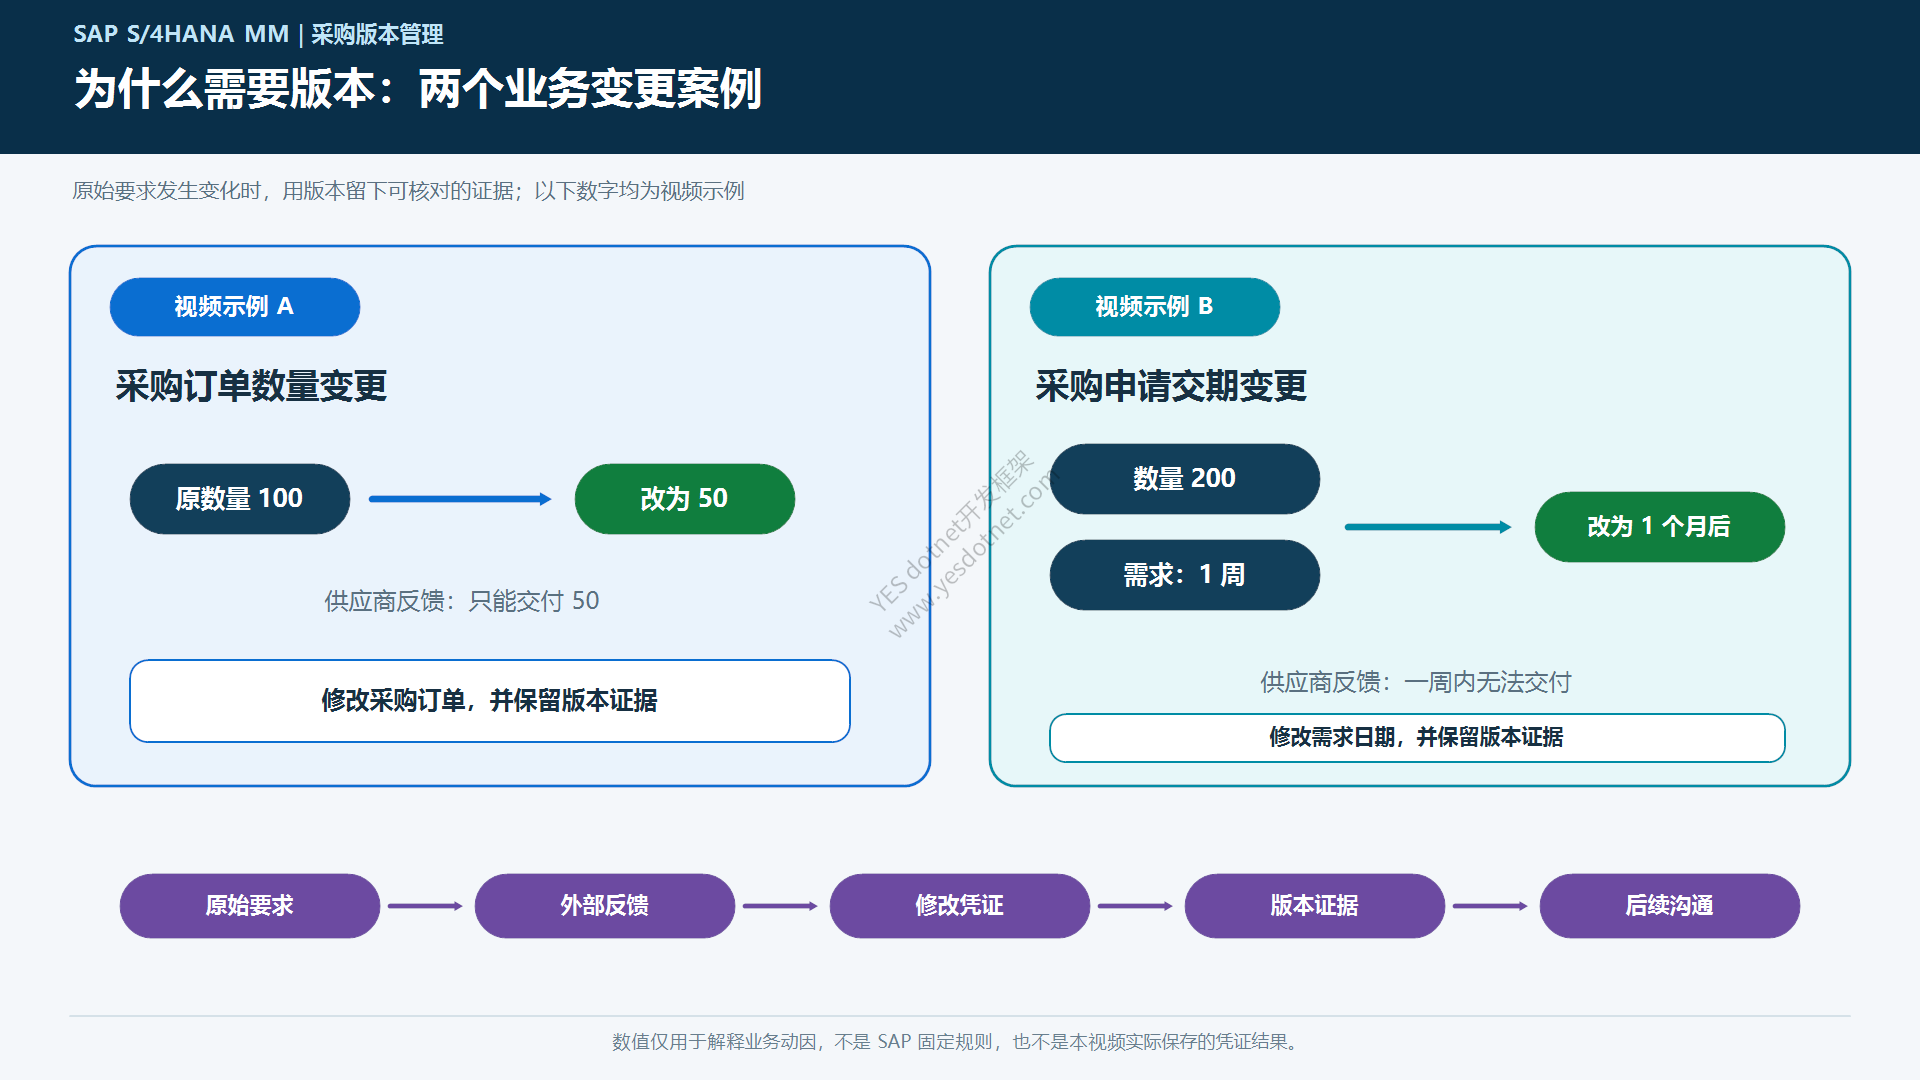Select the 改为 1 个月后 green badge
The image size is (1920, 1080).
pyautogui.click(x=1660, y=527)
